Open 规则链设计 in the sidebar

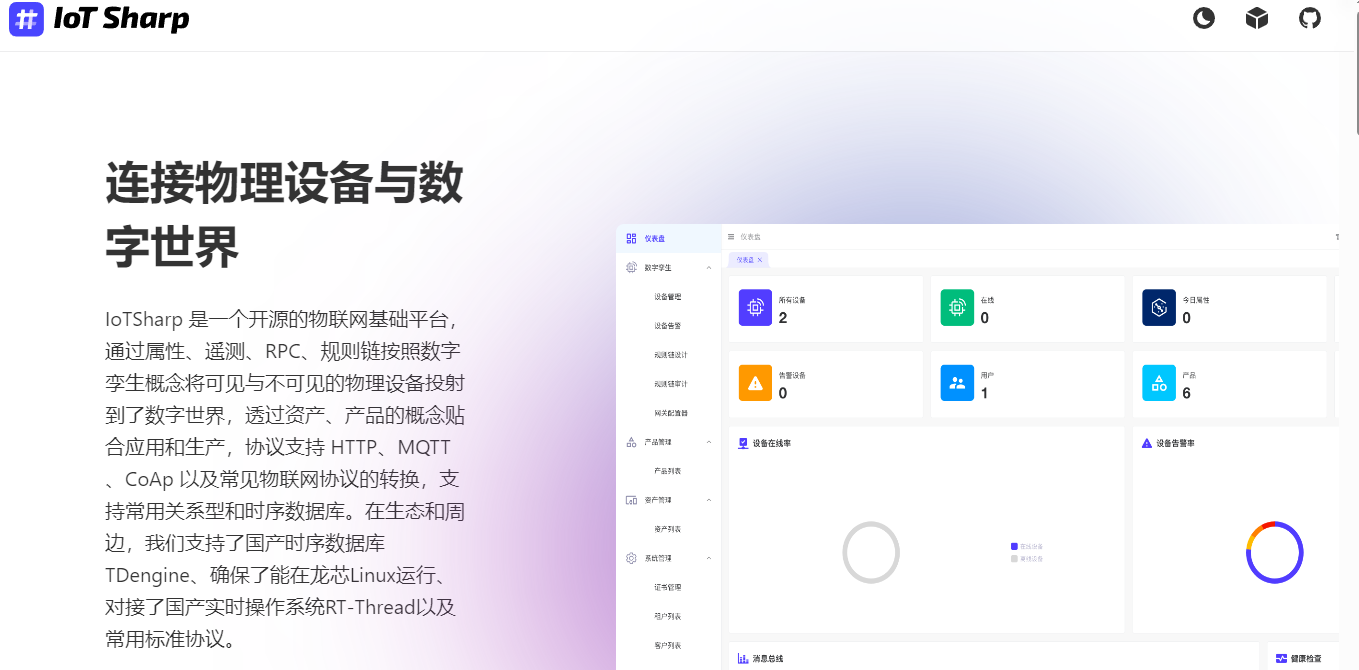click(671, 354)
